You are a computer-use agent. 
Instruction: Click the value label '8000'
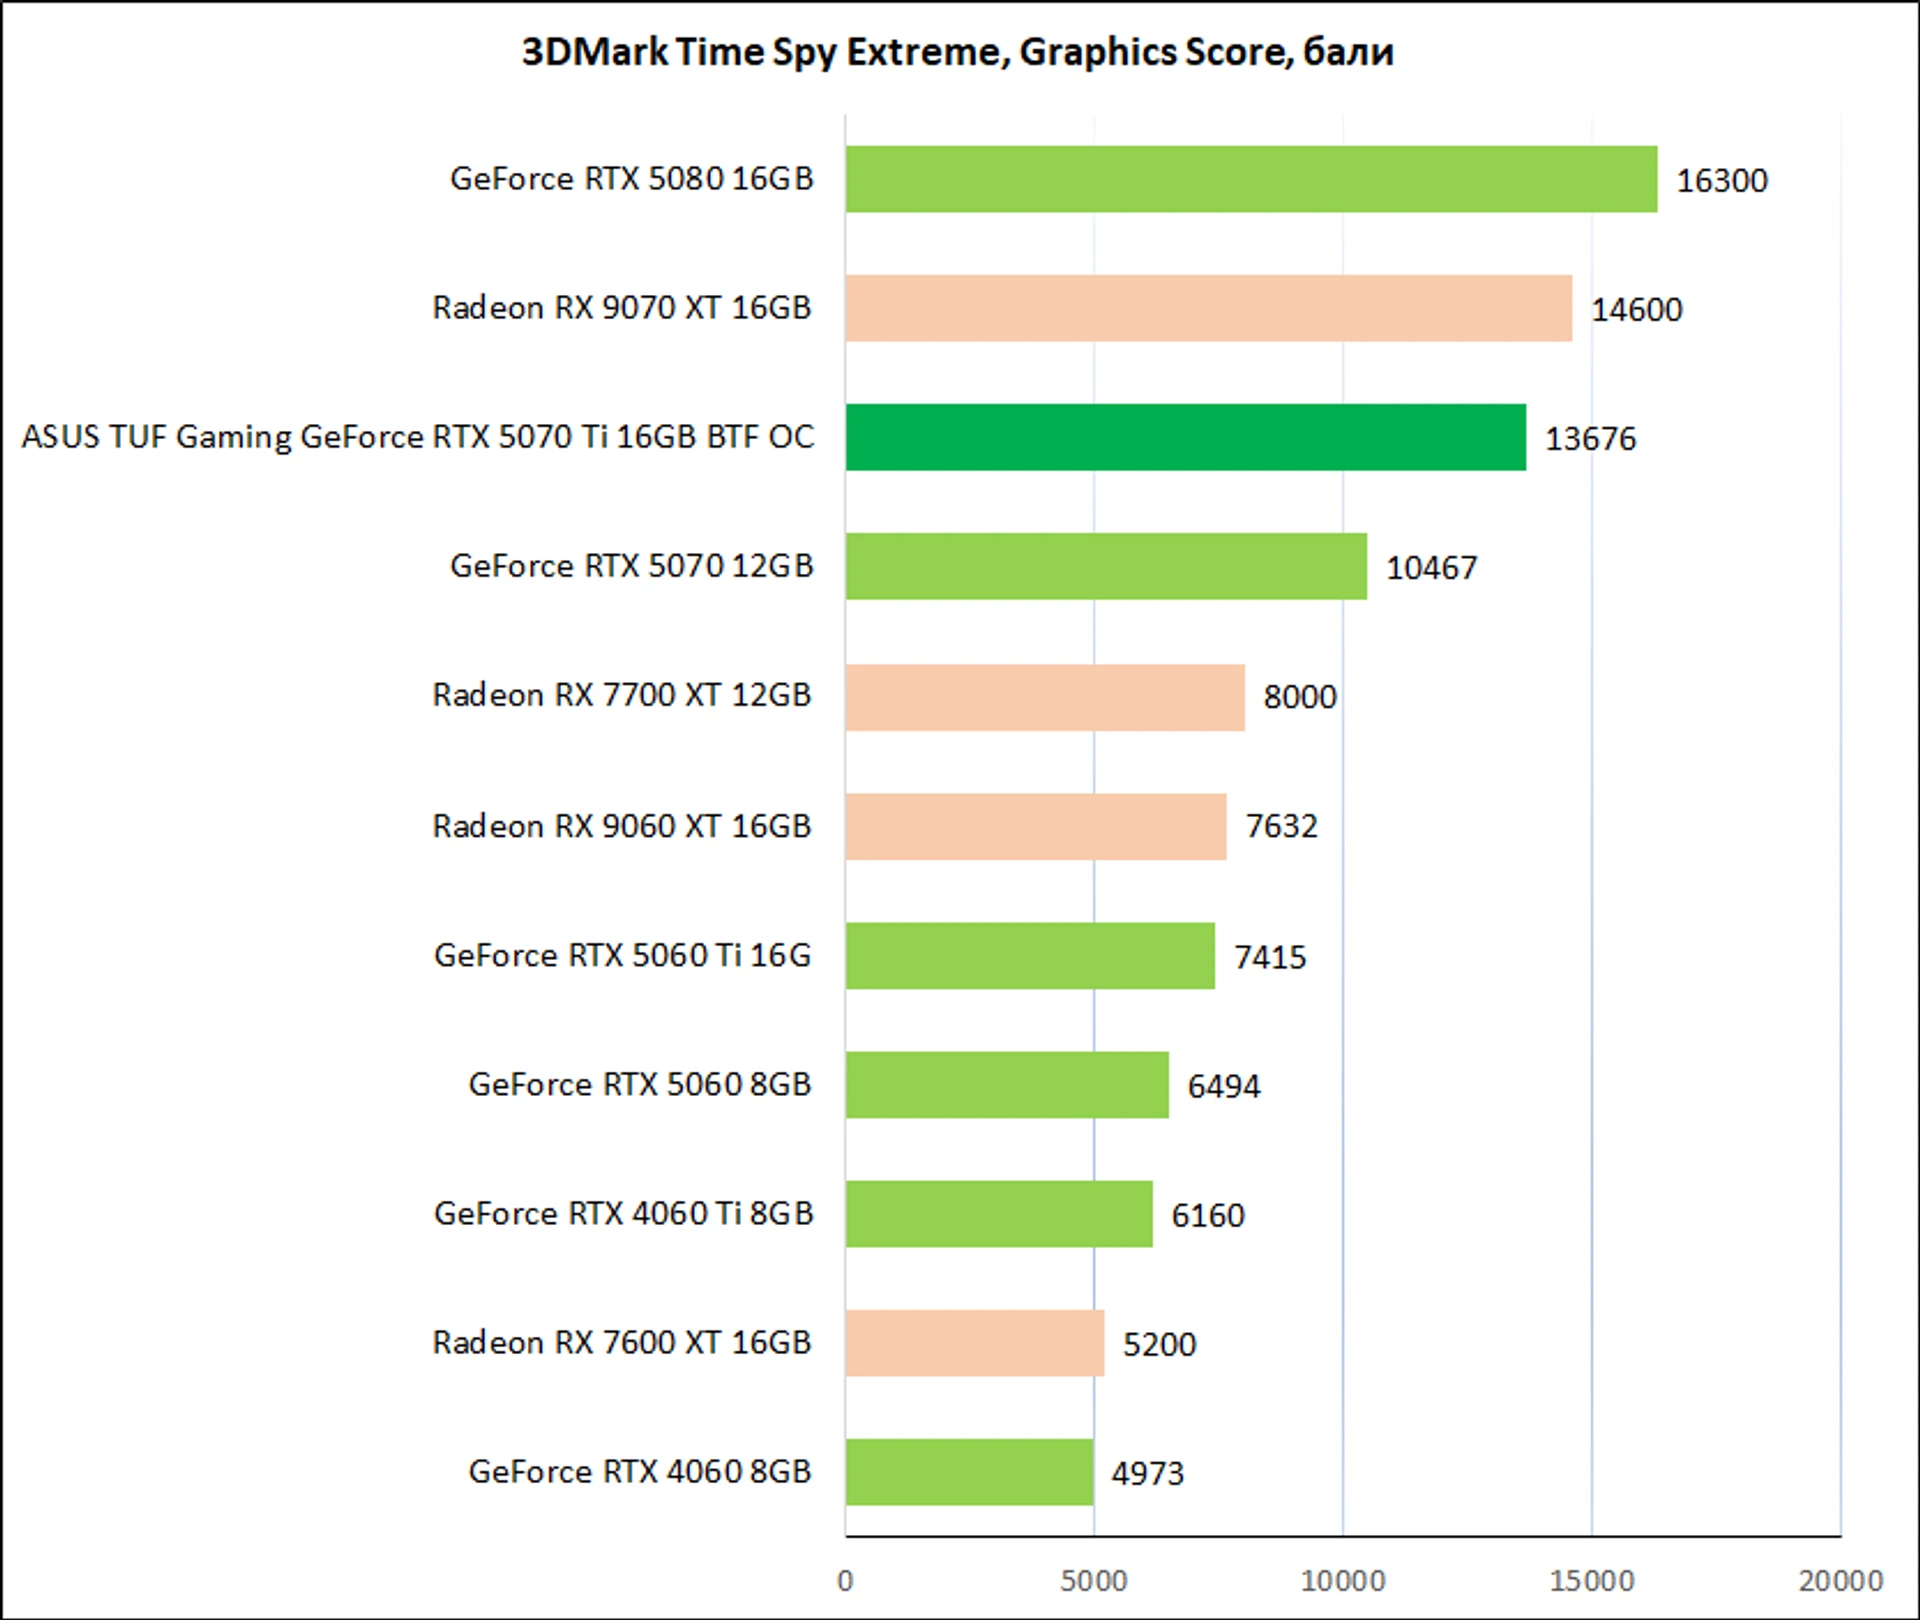[x=1299, y=697]
